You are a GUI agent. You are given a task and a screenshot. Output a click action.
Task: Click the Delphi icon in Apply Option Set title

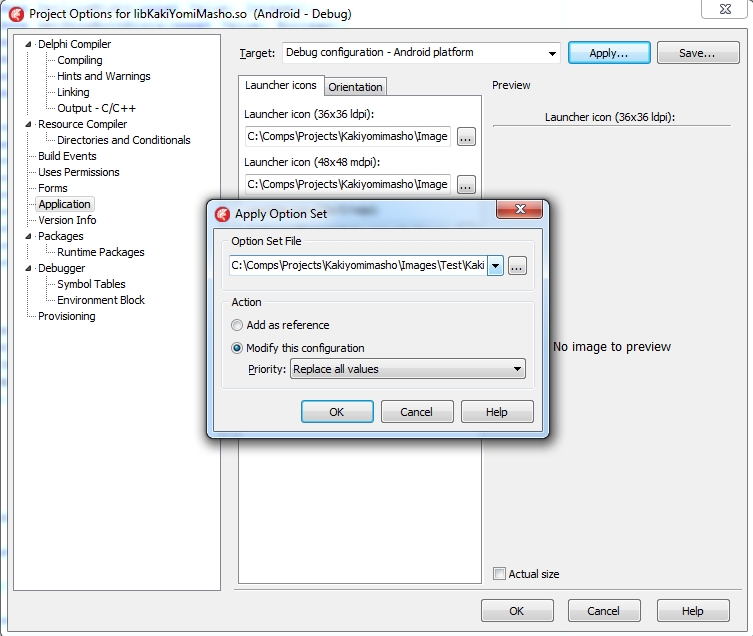tap(222, 214)
